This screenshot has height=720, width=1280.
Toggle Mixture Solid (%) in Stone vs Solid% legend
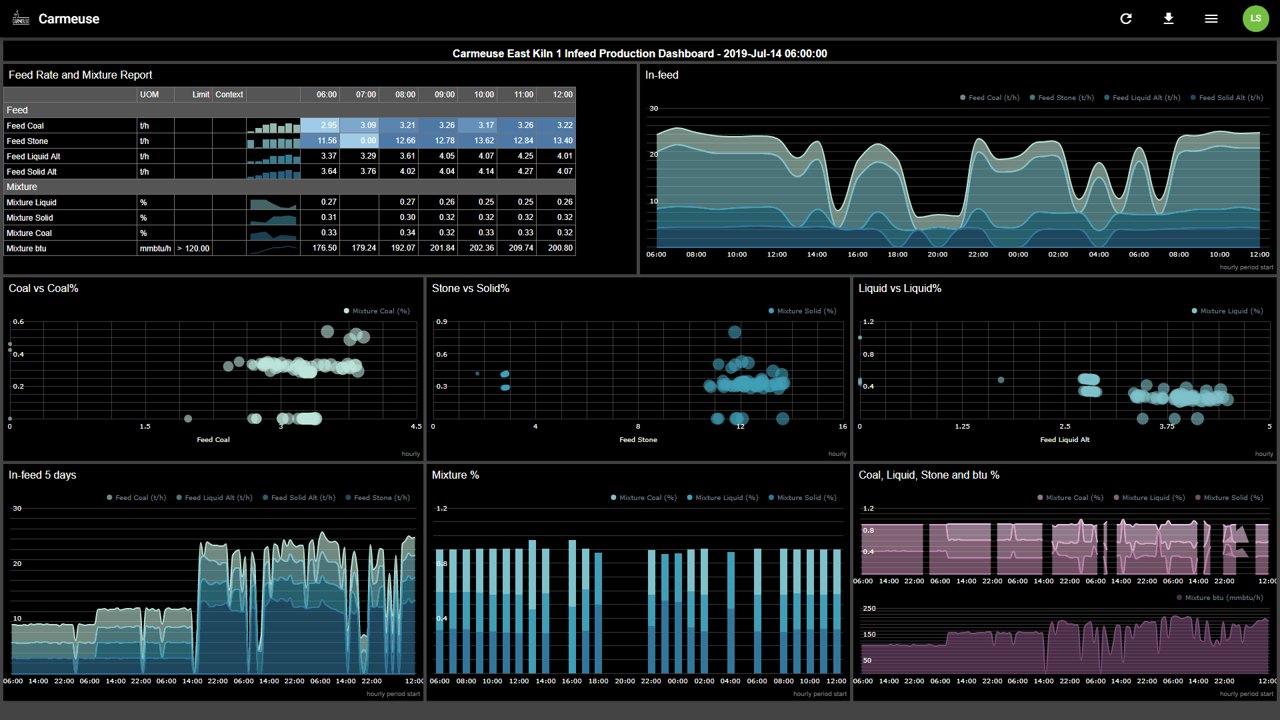(802, 311)
